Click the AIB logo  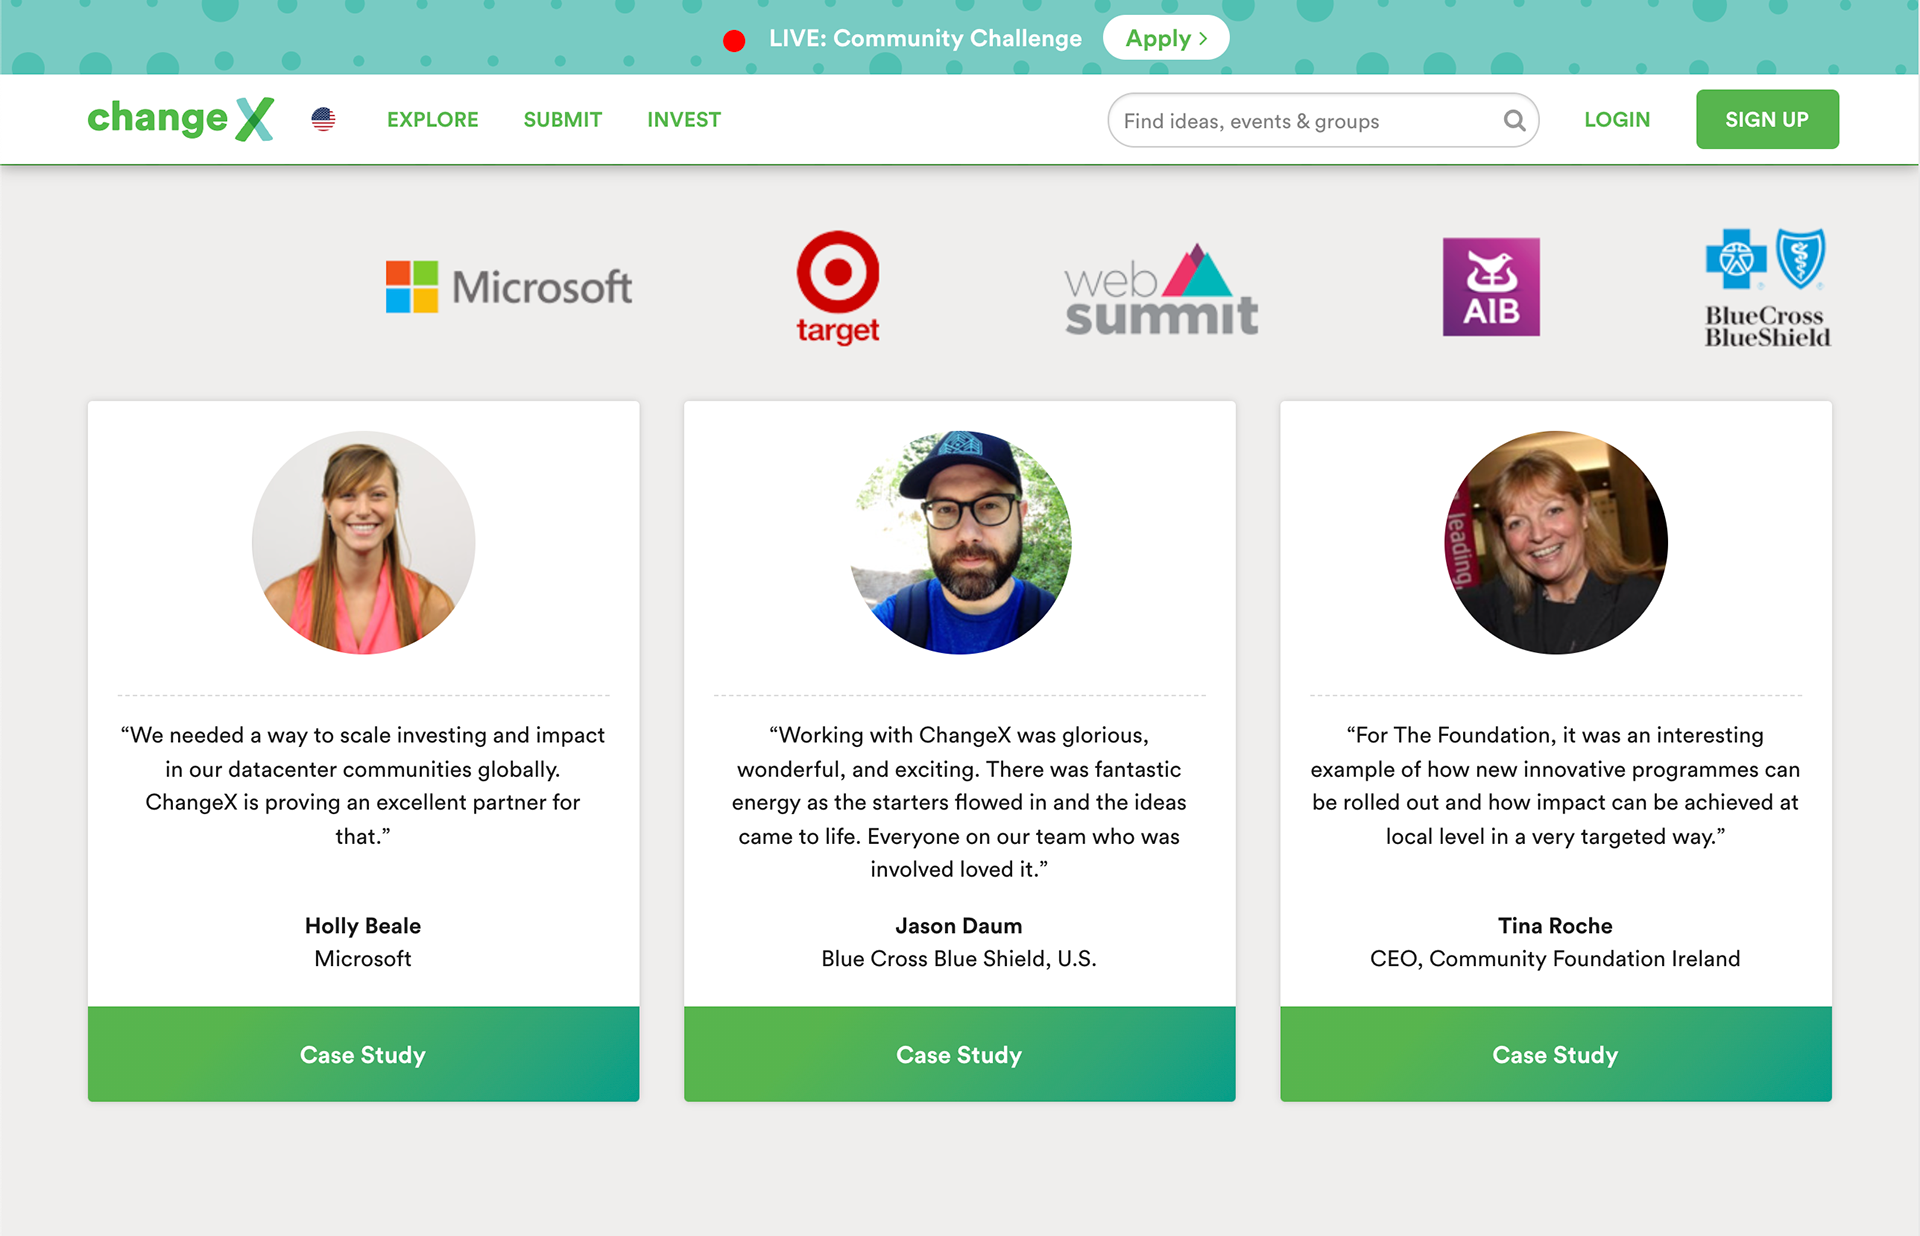coord(1491,287)
